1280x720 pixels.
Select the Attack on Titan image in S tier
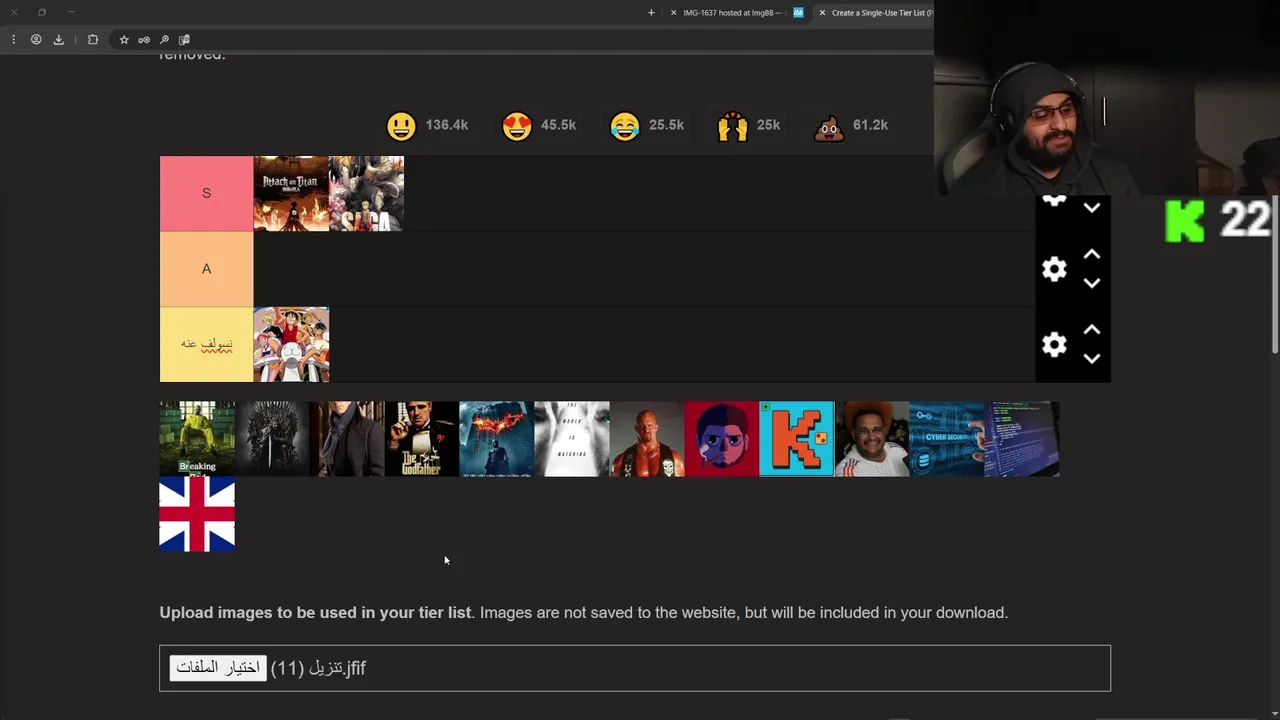tap(291, 194)
